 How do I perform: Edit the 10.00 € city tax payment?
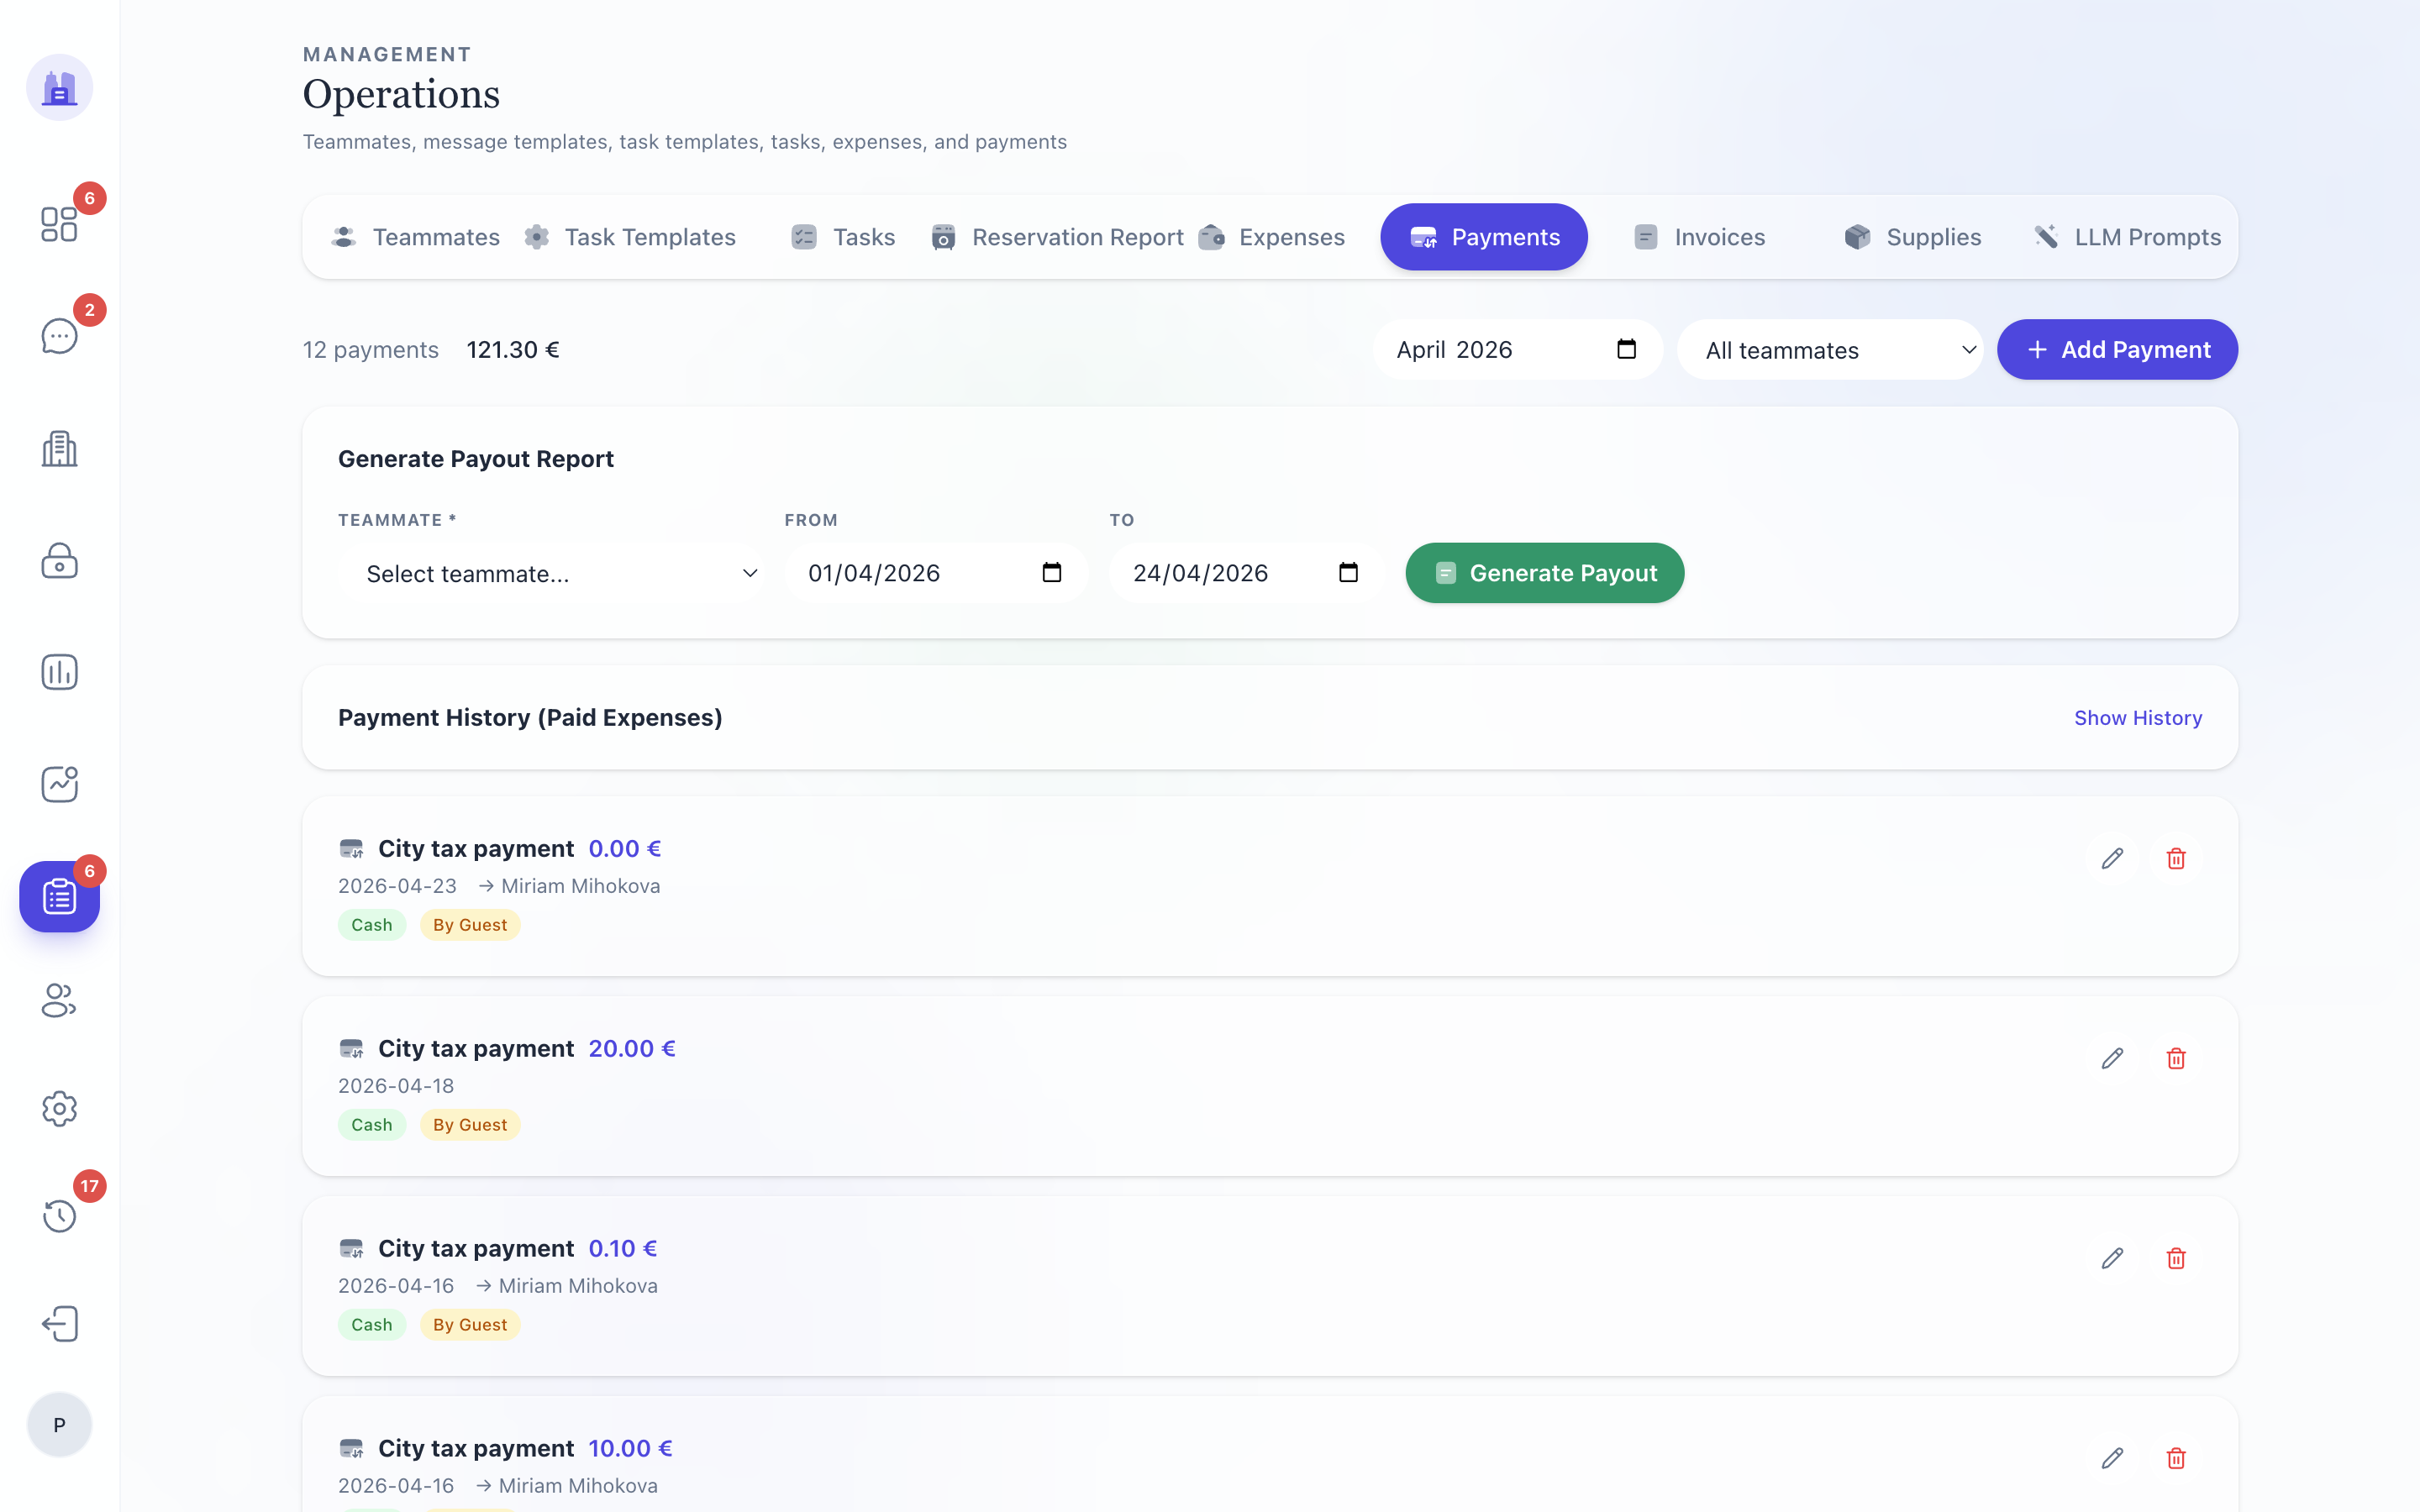2112,1458
